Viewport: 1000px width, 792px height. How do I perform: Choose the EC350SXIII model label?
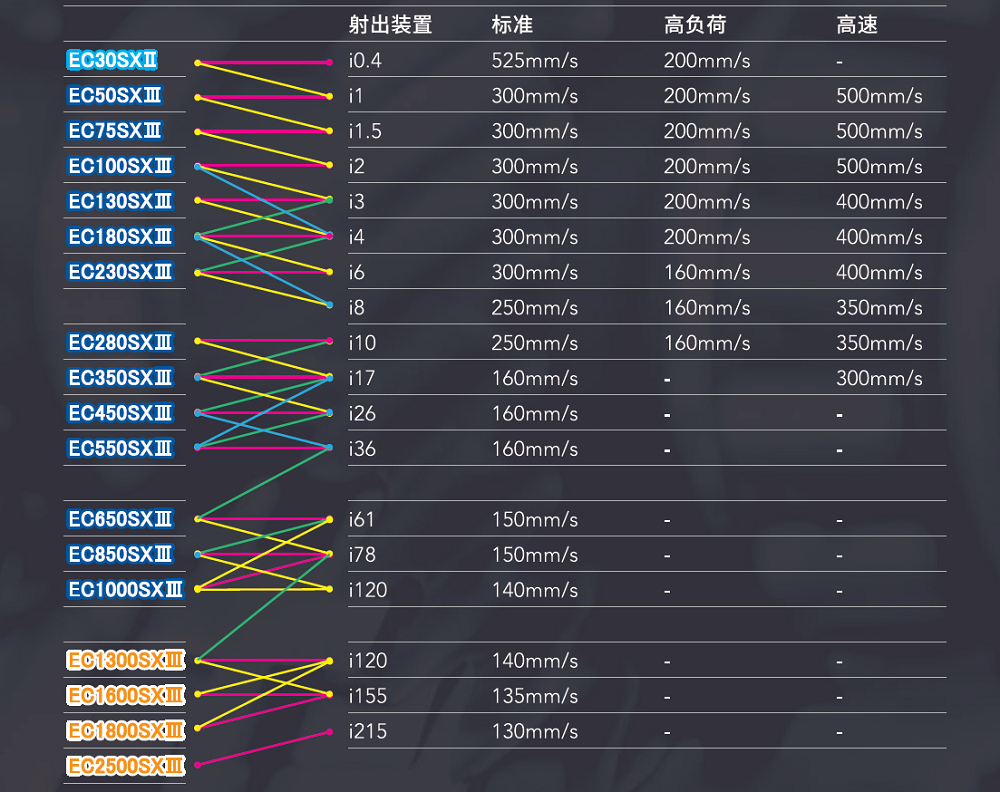coord(120,378)
